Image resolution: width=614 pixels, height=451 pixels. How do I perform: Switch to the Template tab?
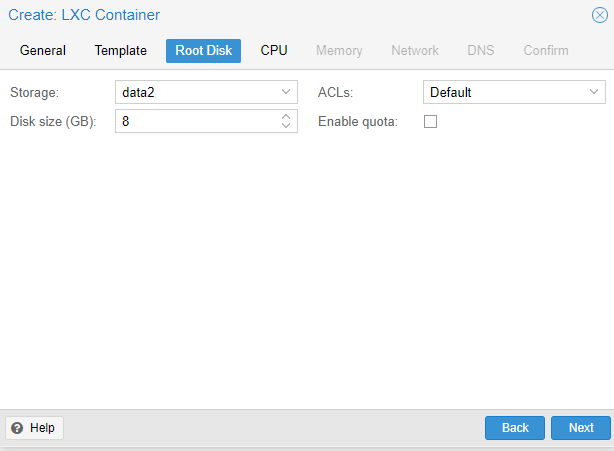pos(121,51)
